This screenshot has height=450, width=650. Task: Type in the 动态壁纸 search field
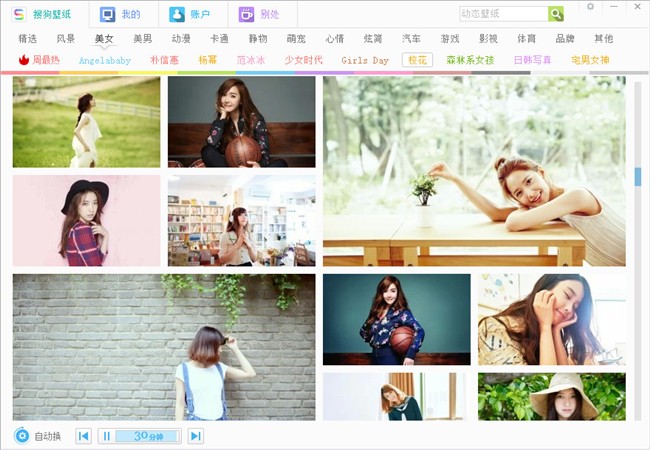[502, 14]
